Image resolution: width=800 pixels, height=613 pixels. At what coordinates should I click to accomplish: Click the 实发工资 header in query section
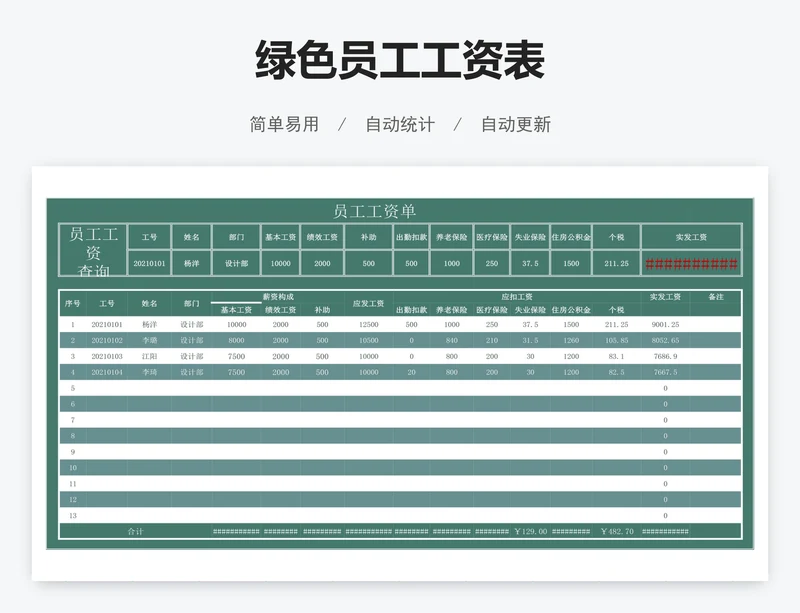pyautogui.click(x=691, y=237)
